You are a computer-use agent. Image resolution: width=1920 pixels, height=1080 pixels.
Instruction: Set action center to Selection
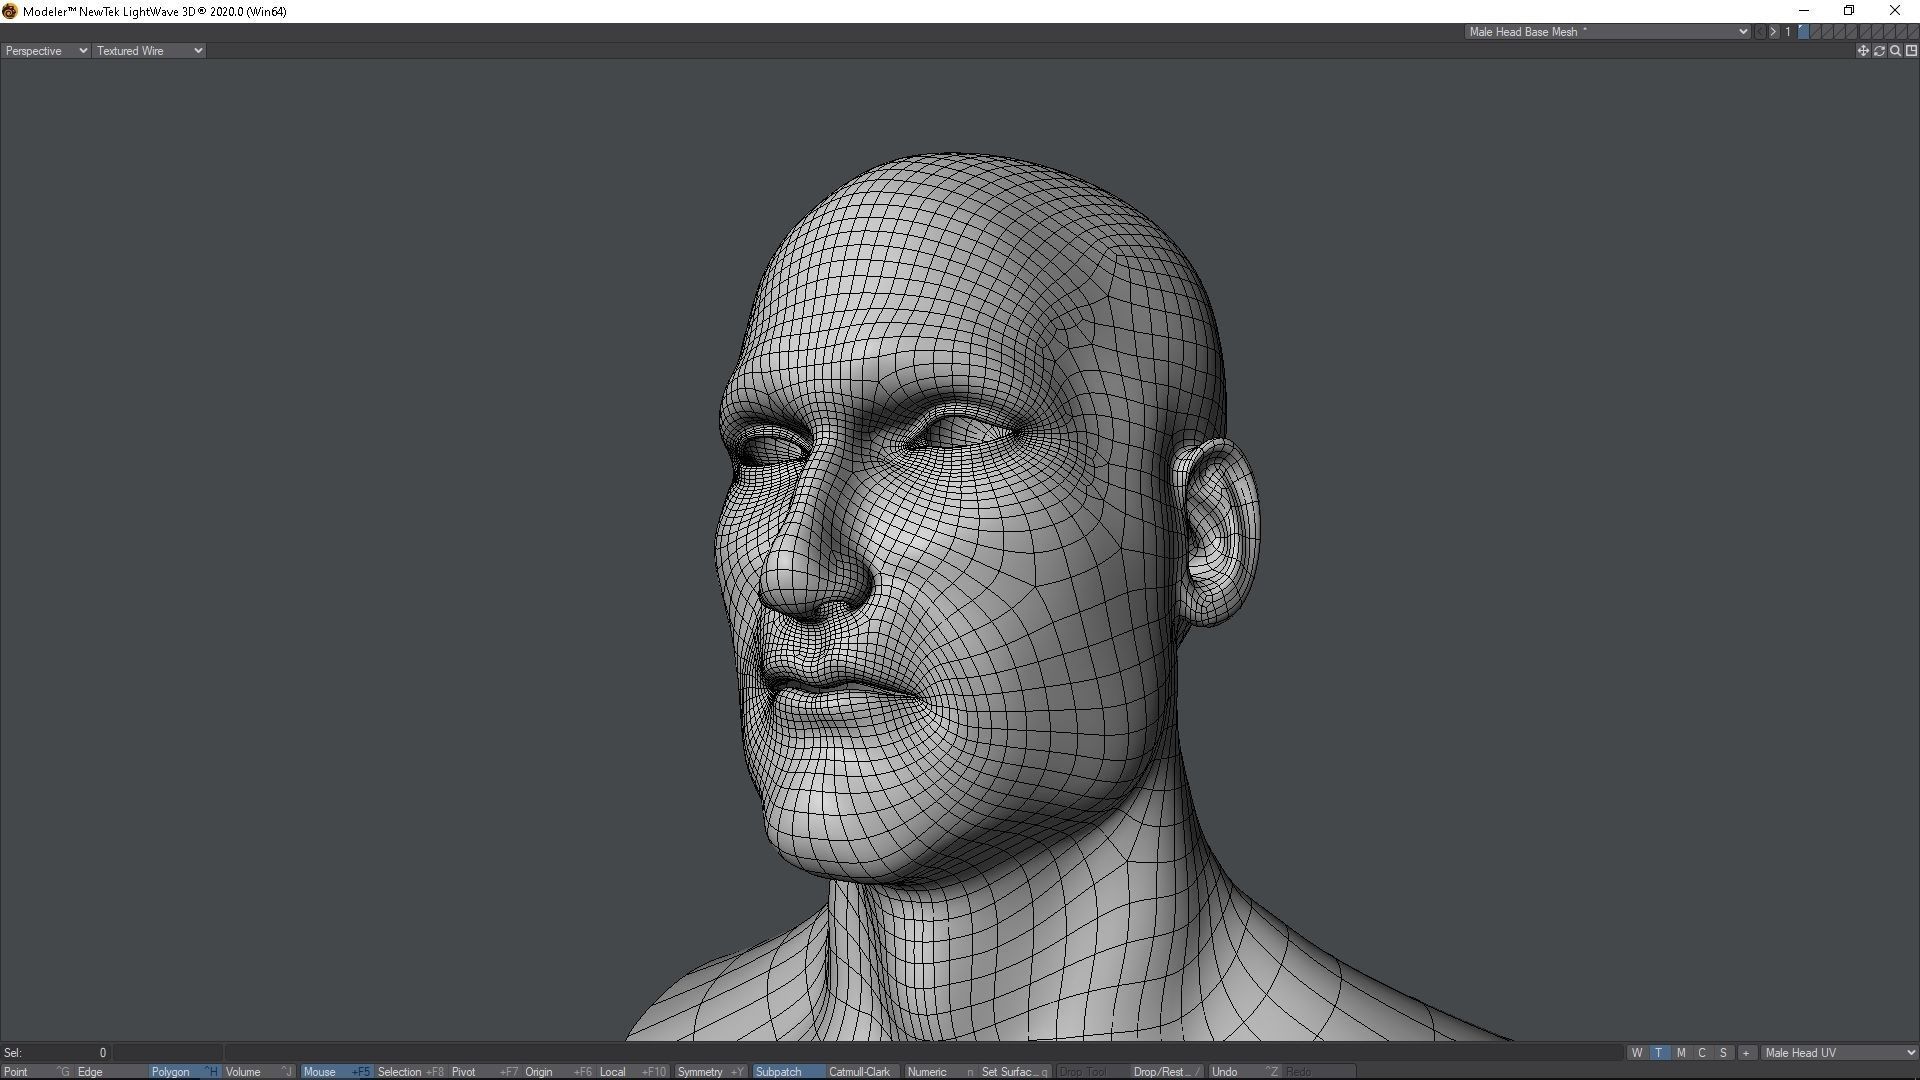coord(410,1072)
